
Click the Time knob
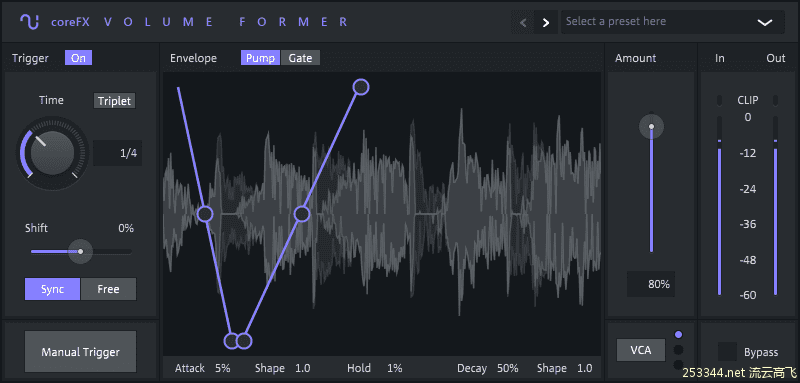tap(52, 153)
